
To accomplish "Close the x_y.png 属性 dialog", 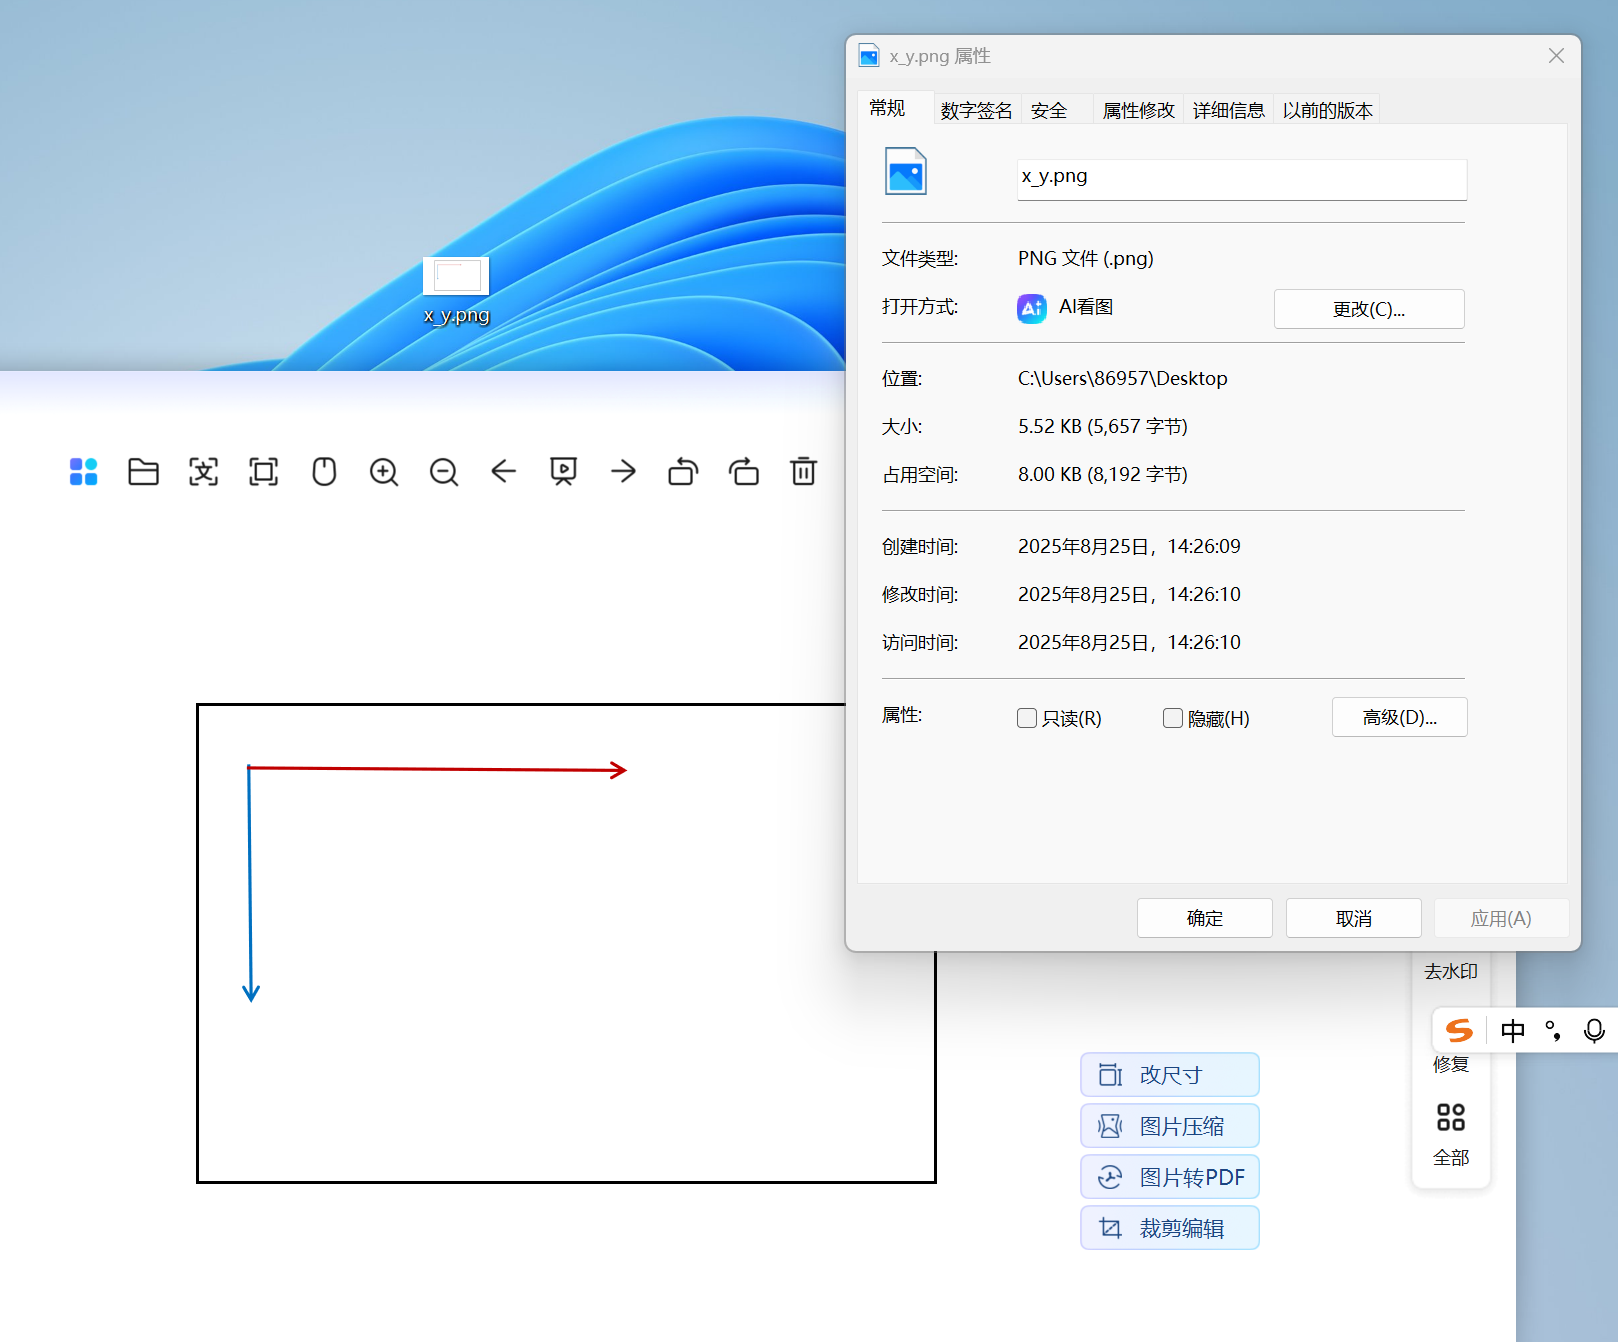I will pos(1556,56).
